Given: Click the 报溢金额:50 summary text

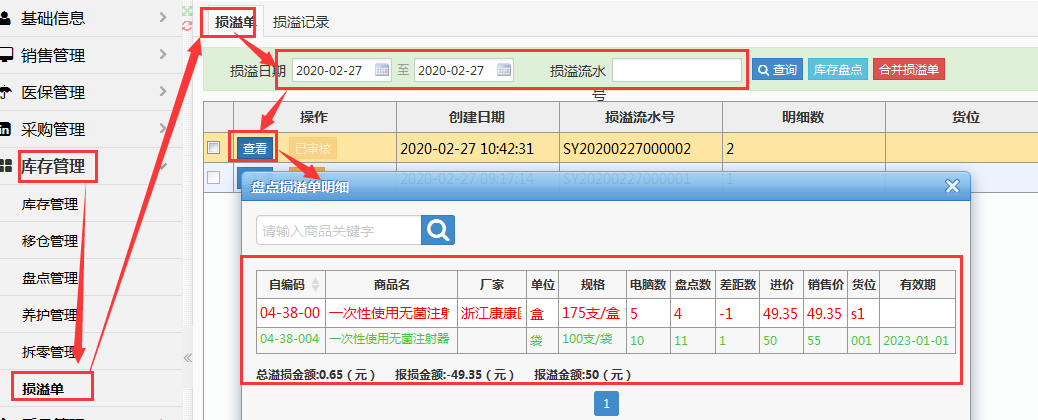Looking at the screenshot, I should (583, 375).
